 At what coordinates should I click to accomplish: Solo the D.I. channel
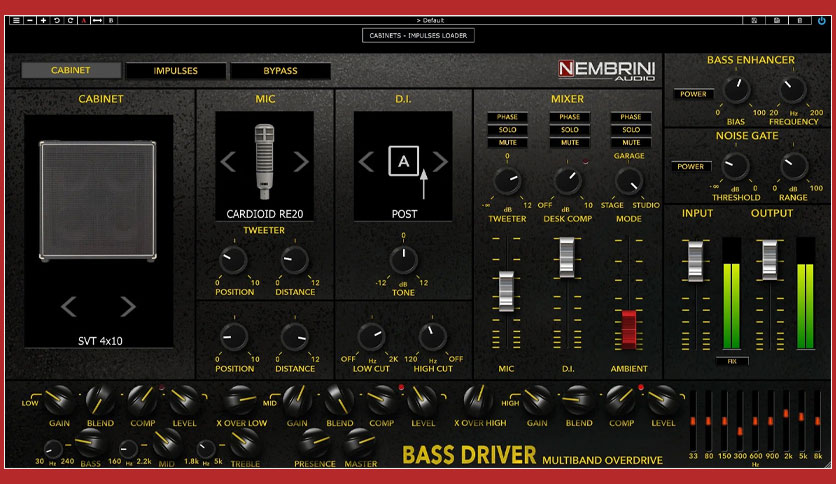569,130
